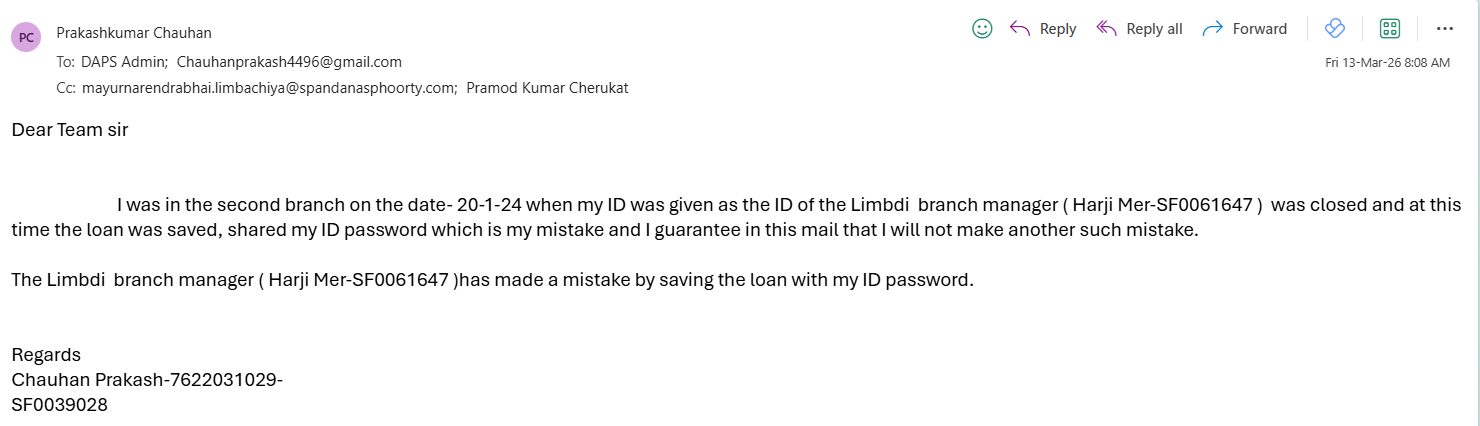Open the green Apps grid icon

1390,29
